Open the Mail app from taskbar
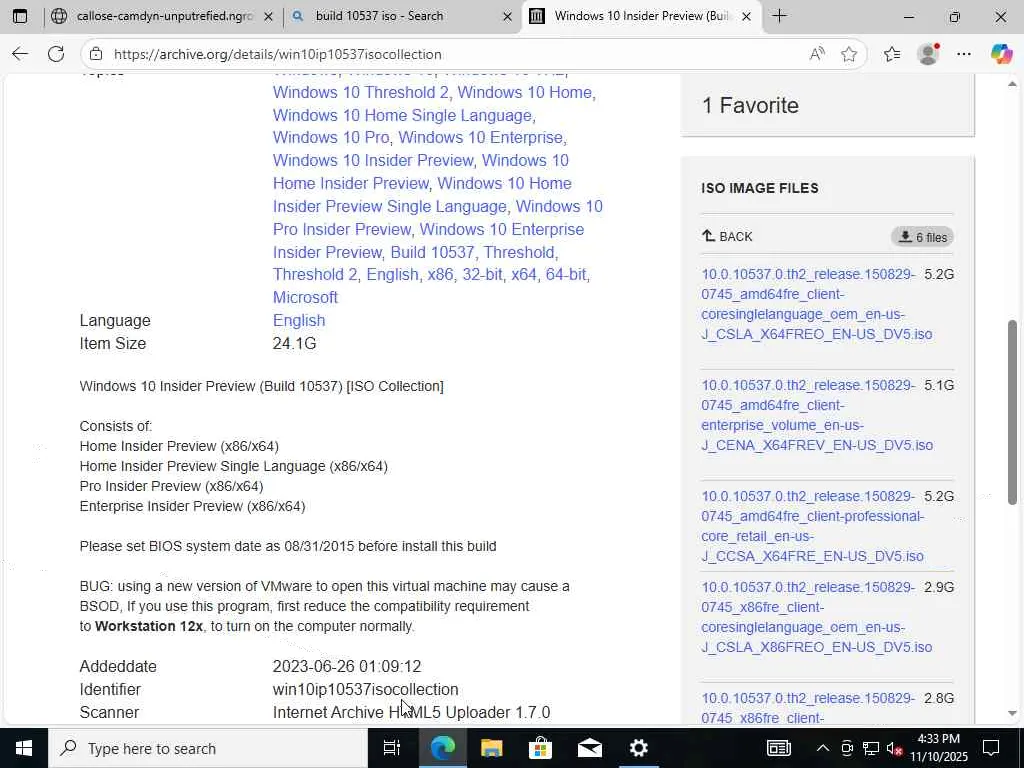Image resolution: width=1024 pixels, height=768 pixels. [x=590, y=748]
